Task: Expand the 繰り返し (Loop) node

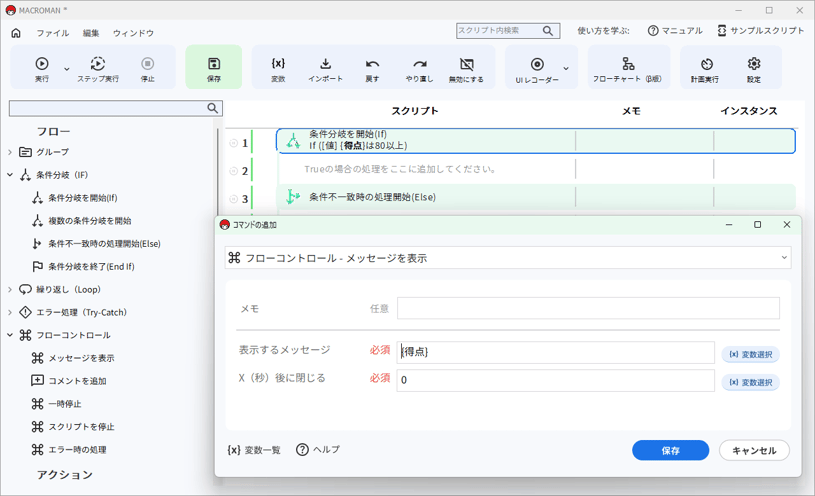Action: coord(10,289)
